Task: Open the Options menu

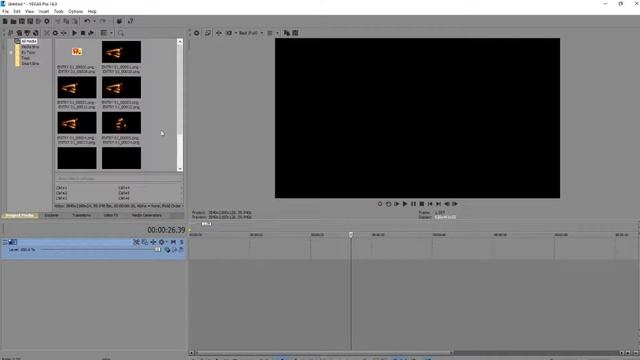Action: click(75, 11)
